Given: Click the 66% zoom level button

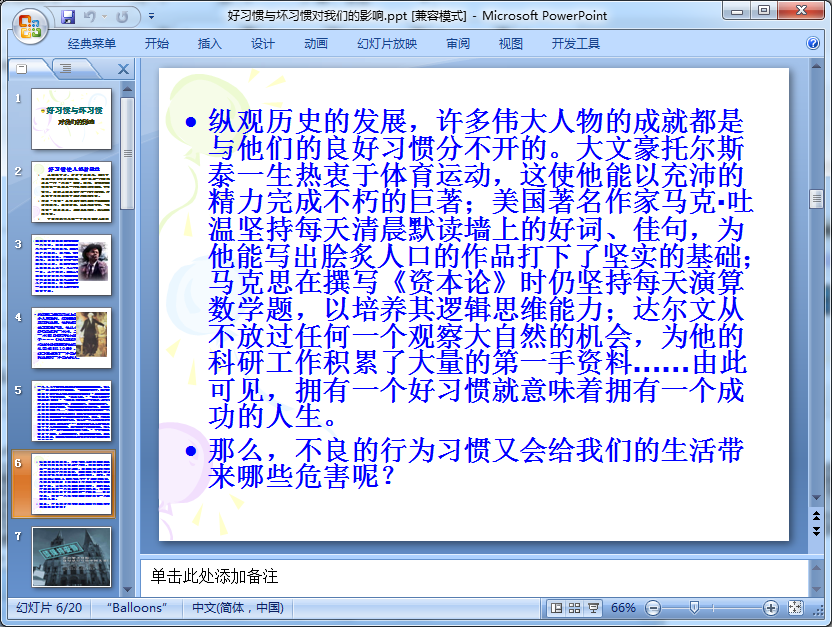Looking at the screenshot, I should tap(623, 608).
